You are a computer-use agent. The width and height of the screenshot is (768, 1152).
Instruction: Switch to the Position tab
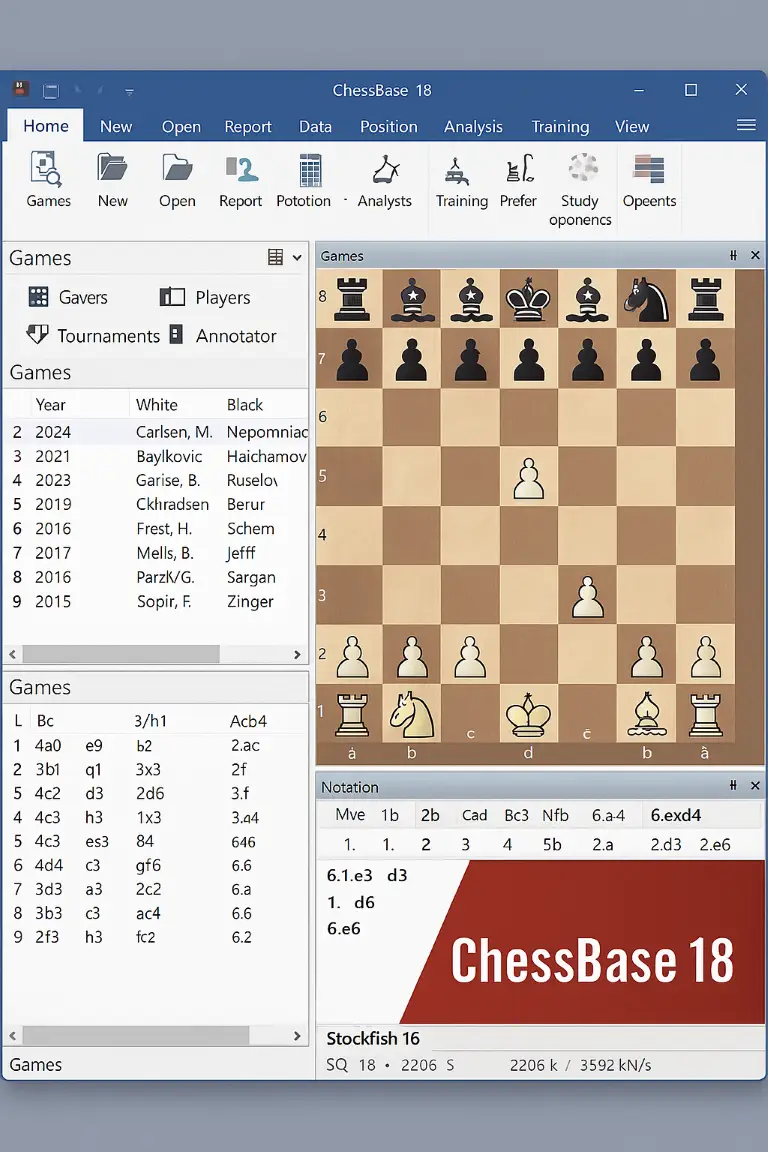coord(389,126)
